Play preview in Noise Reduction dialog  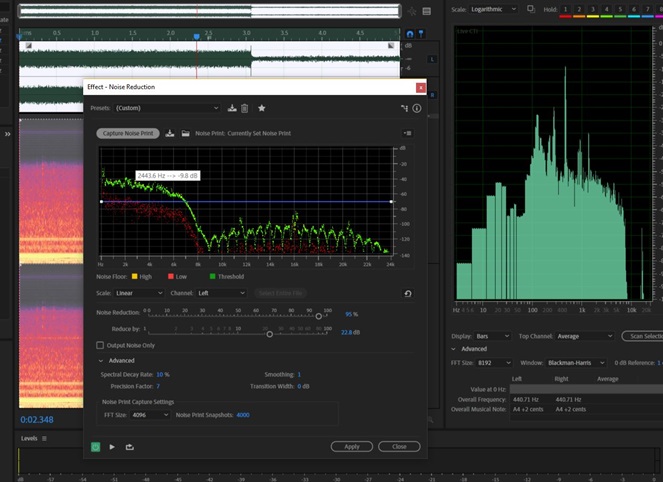tap(112, 447)
